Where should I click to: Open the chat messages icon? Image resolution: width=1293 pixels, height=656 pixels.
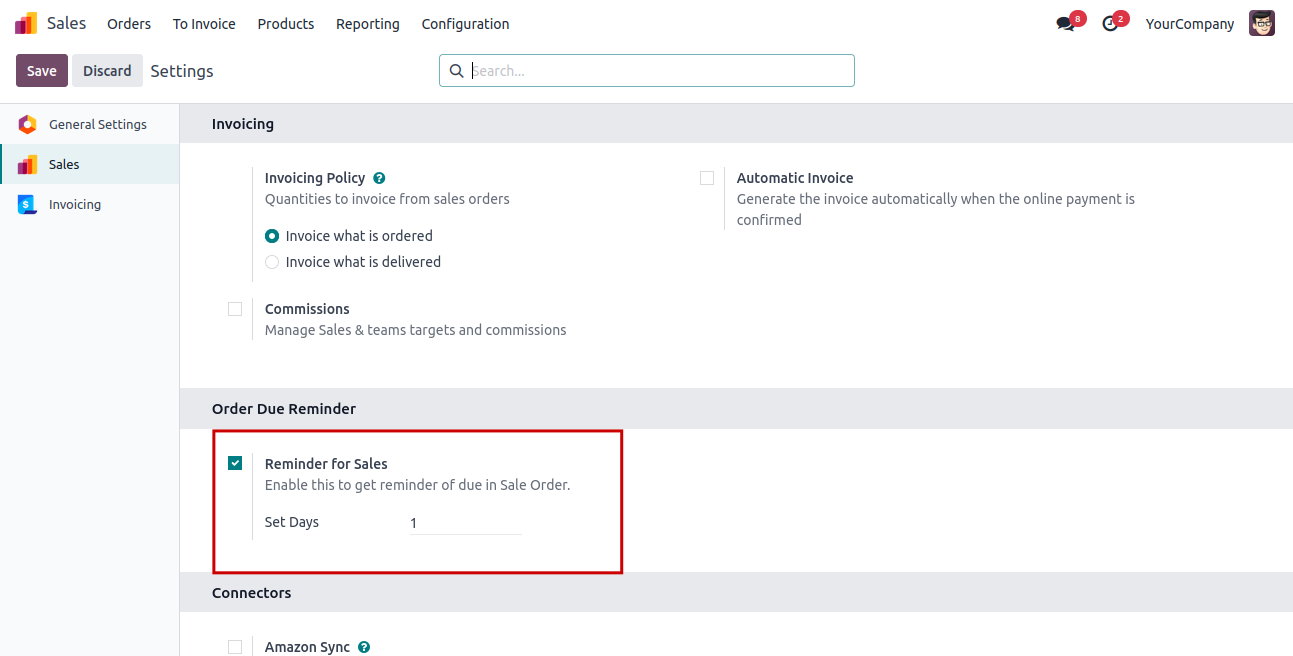coord(1065,24)
